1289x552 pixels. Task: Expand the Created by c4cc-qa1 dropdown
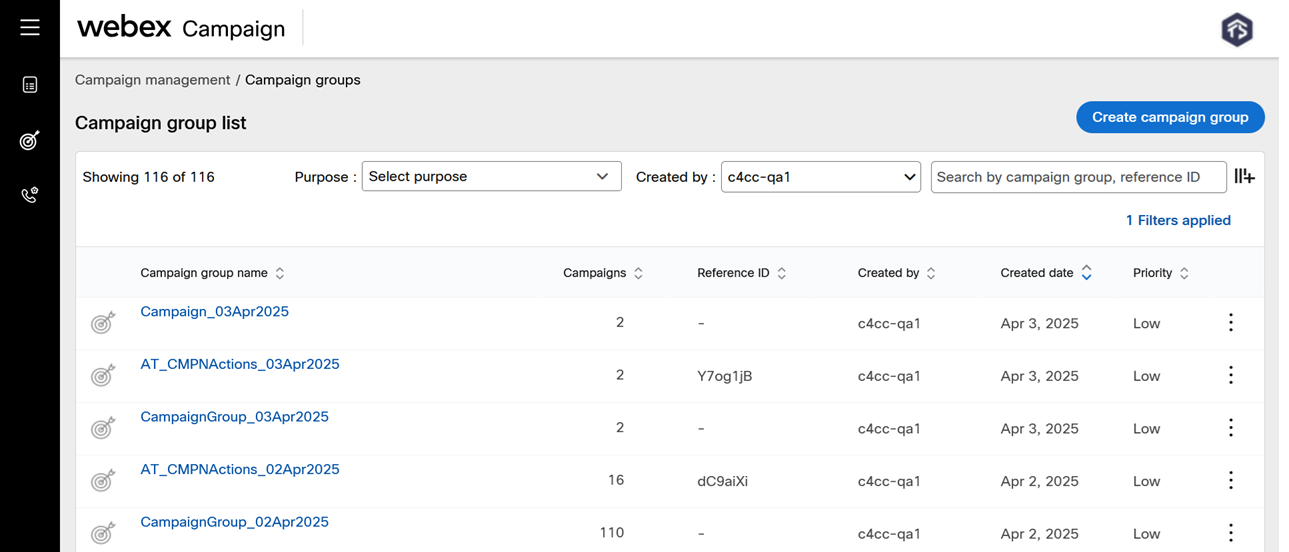click(x=821, y=176)
